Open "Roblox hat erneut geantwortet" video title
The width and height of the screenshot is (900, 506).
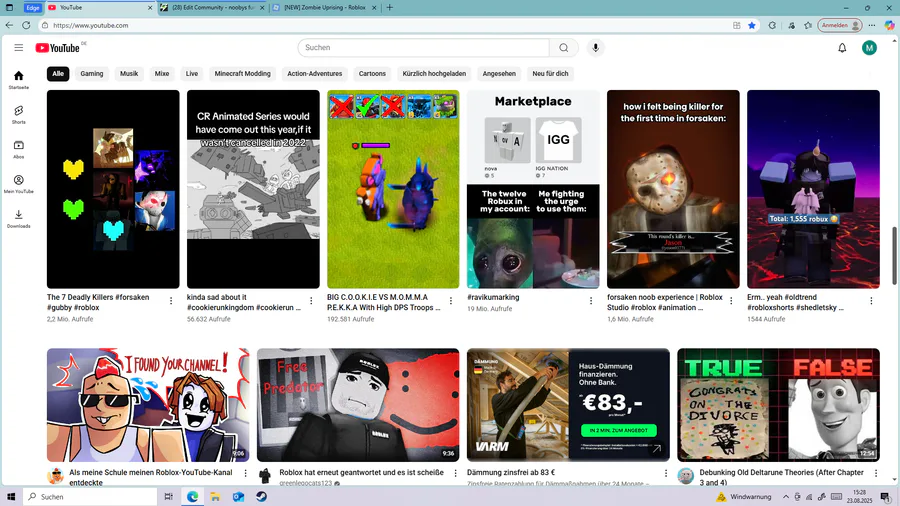click(x=362, y=473)
